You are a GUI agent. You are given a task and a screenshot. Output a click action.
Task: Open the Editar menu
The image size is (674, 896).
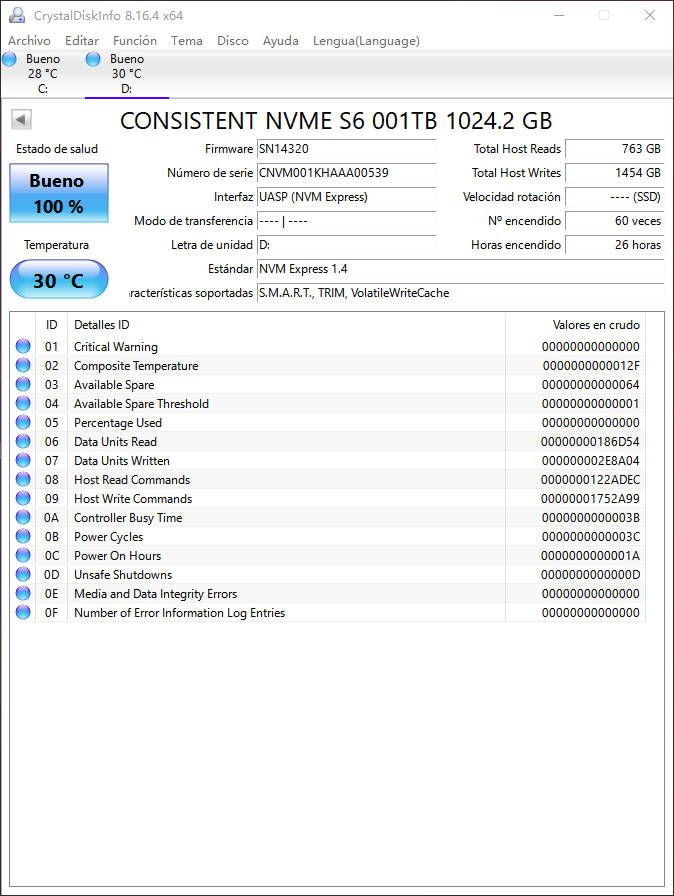[x=82, y=41]
